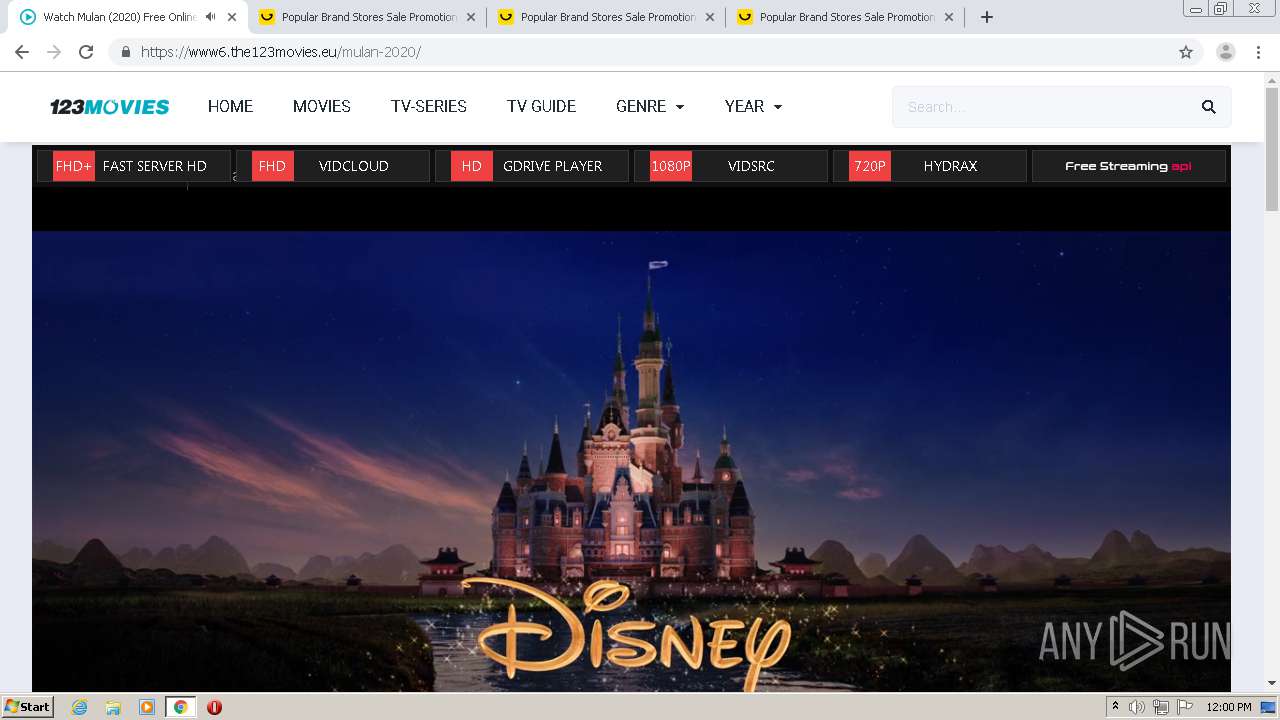Open the MOVIES menu item
This screenshot has width=1280, height=720.
322,106
